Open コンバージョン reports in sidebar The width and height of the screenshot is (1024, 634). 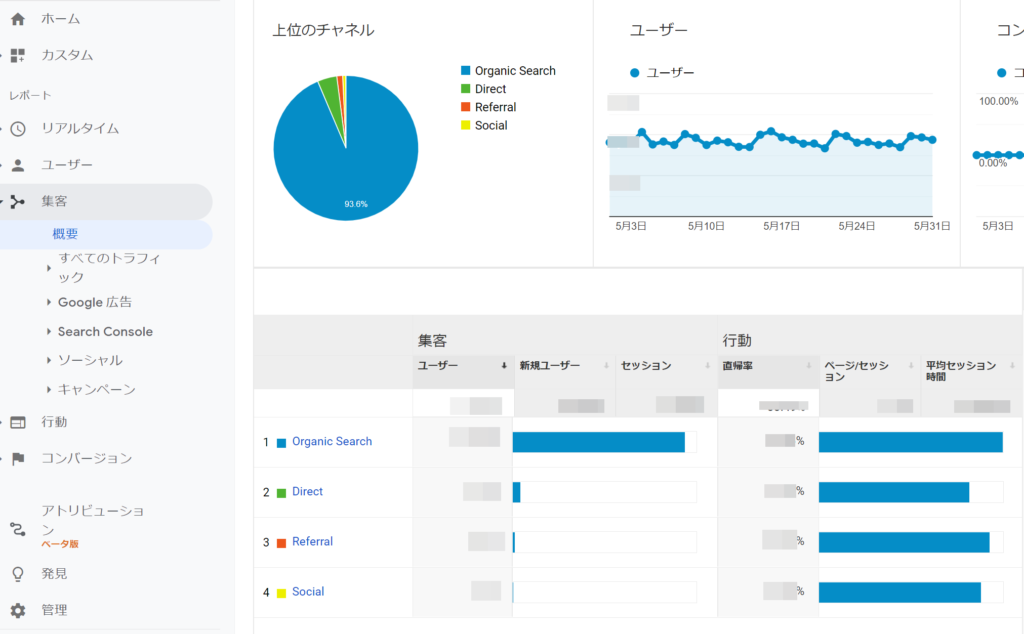pos(87,458)
